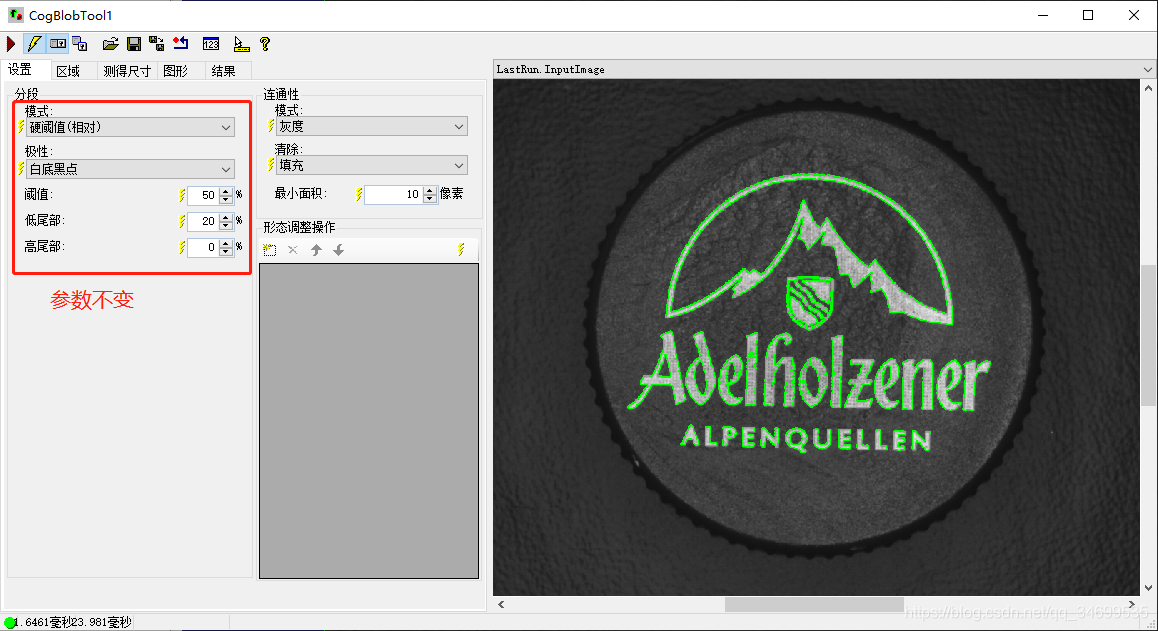Click lightning icon beside 最小面积
The image size is (1158, 631).
(359, 194)
